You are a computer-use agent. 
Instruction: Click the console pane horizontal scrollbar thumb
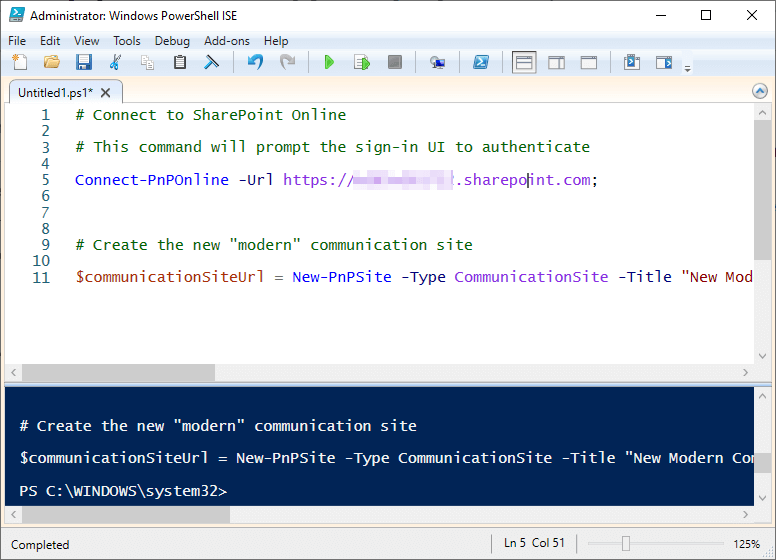pyautogui.click(x=126, y=514)
